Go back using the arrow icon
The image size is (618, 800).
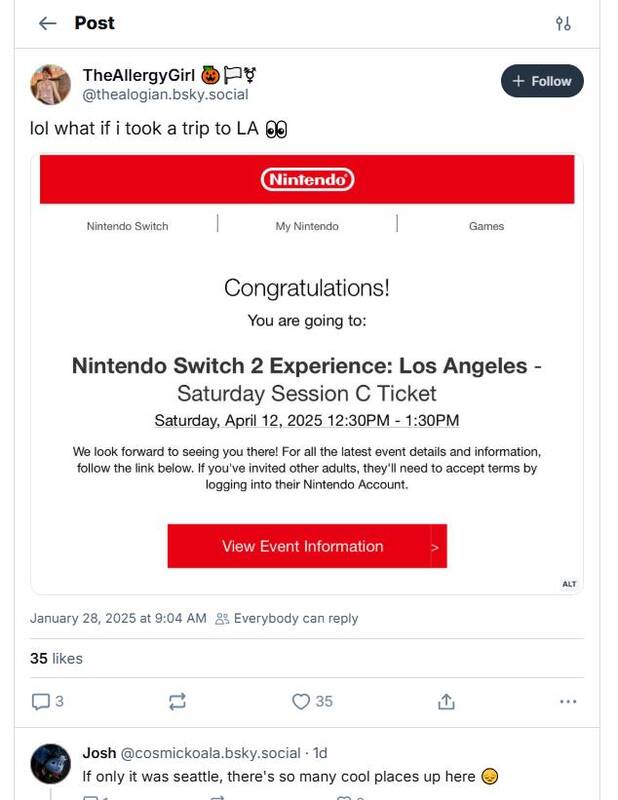47,23
